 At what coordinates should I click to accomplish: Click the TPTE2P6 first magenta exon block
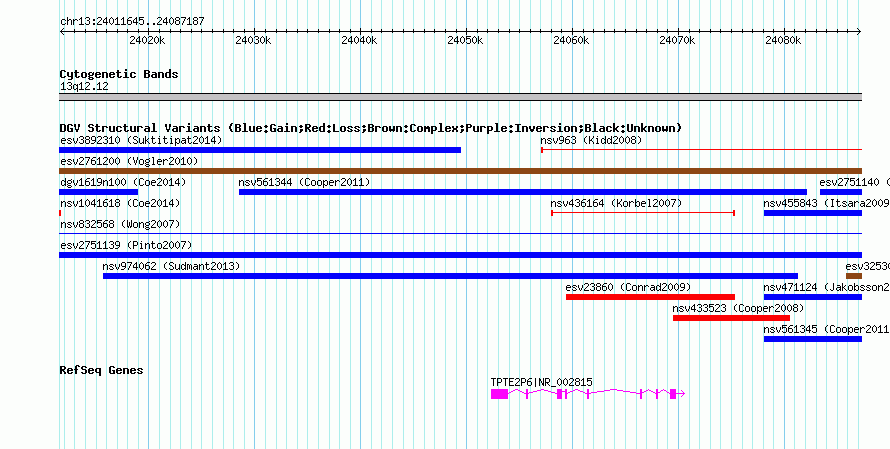pyautogui.click(x=499, y=394)
